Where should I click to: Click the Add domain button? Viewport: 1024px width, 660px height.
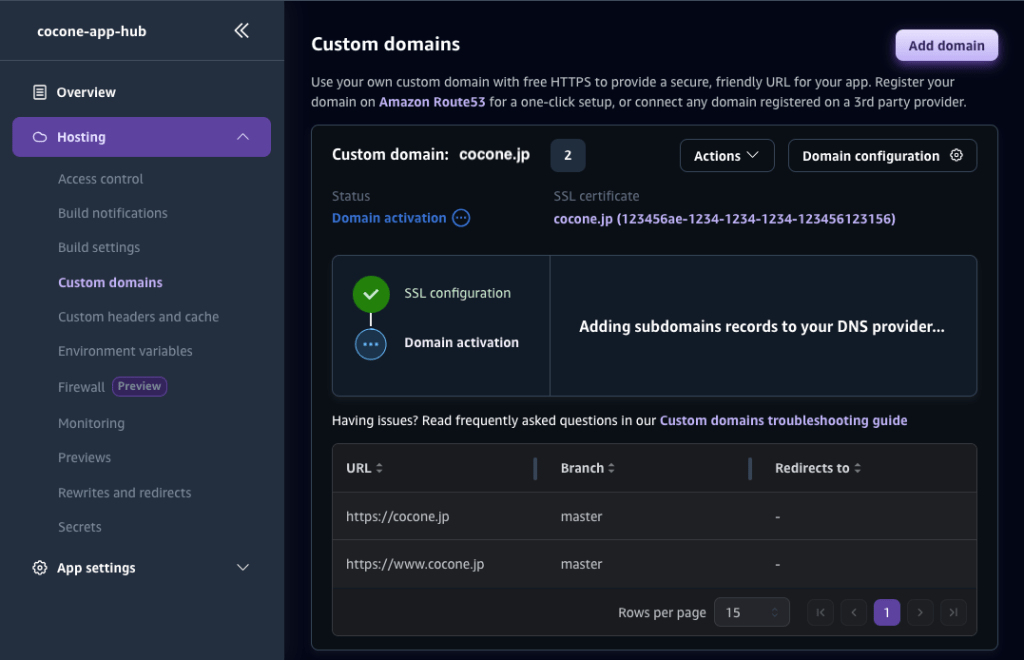[x=946, y=45]
